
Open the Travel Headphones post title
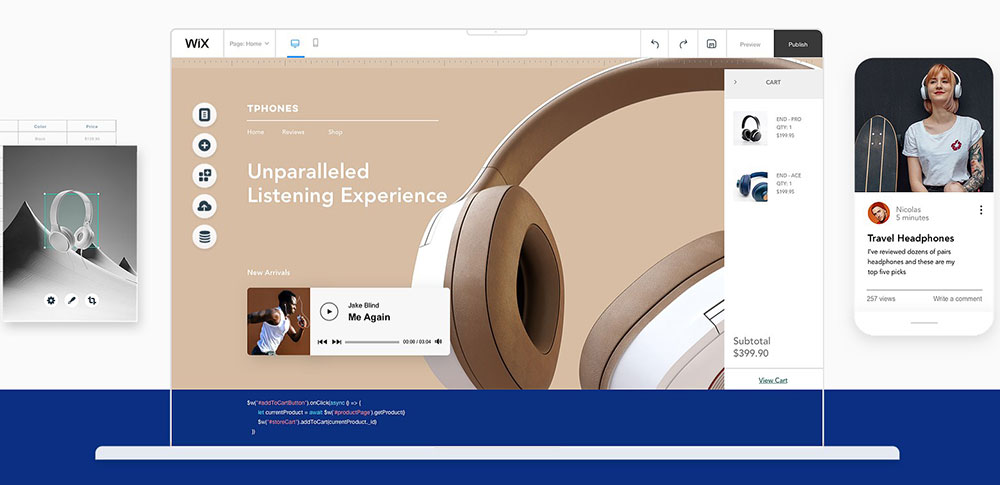click(911, 238)
